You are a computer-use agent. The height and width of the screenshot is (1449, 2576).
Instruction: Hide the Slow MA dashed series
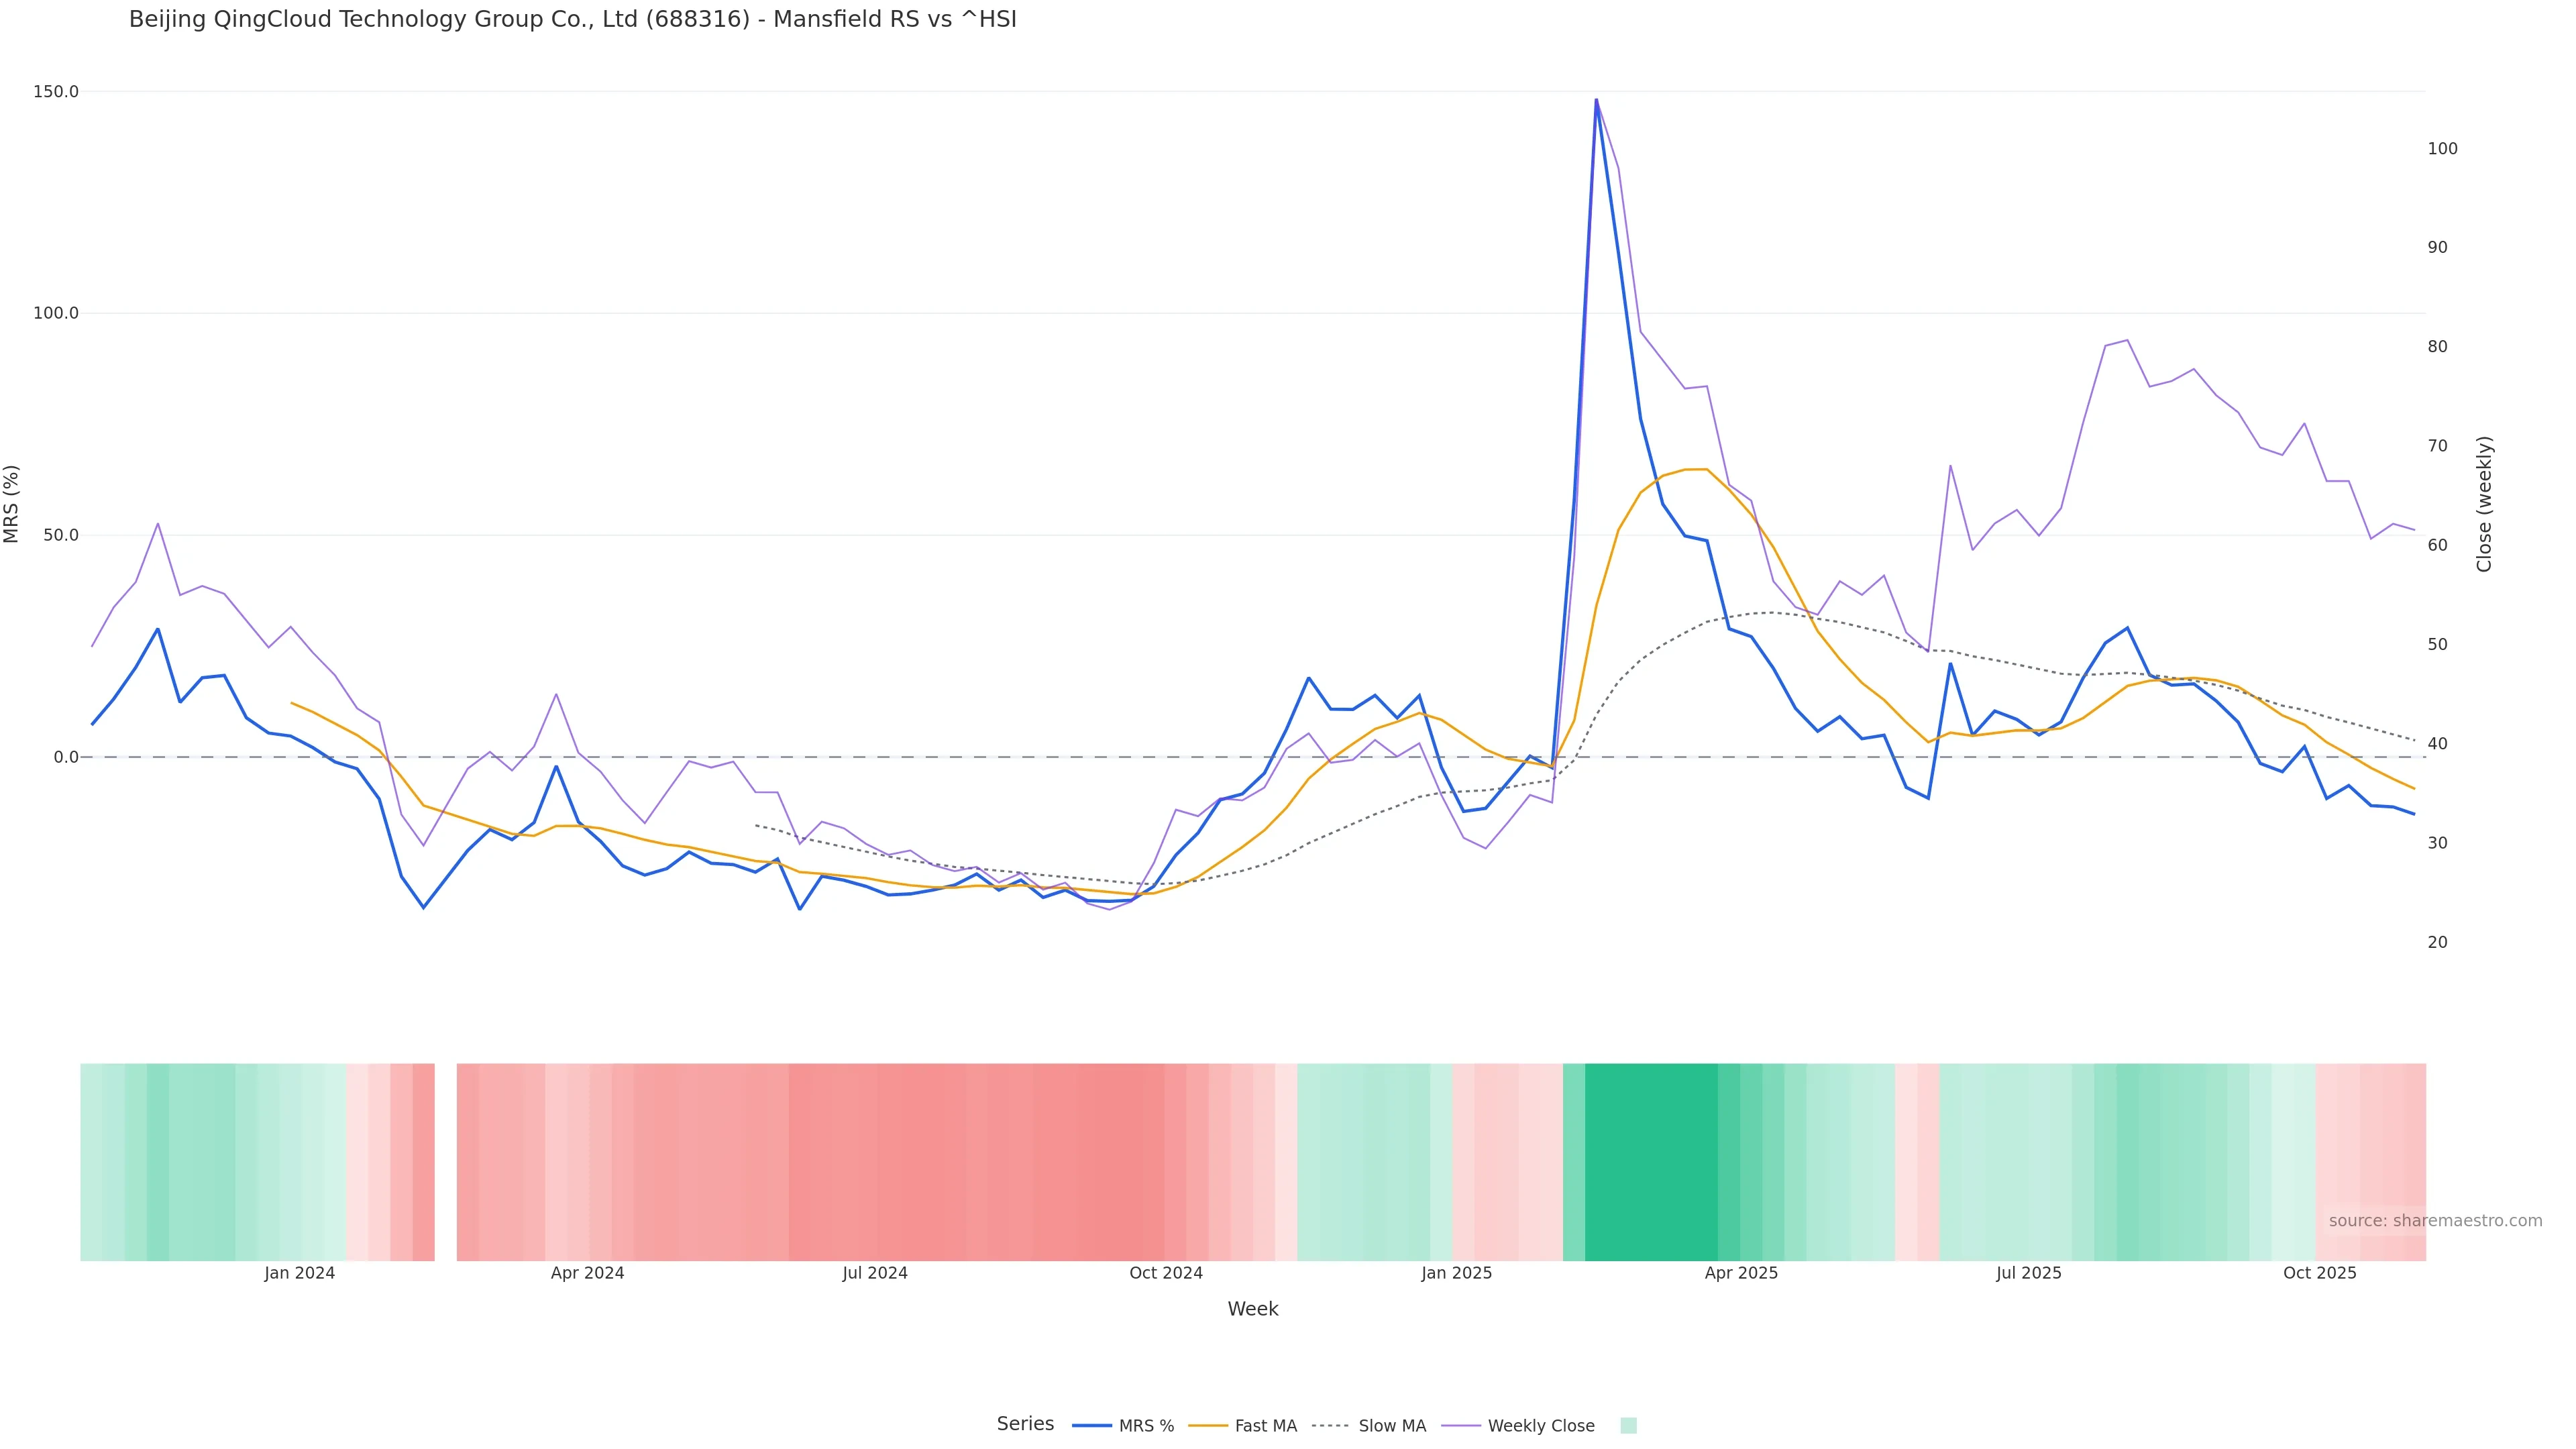(x=1392, y=1426)
